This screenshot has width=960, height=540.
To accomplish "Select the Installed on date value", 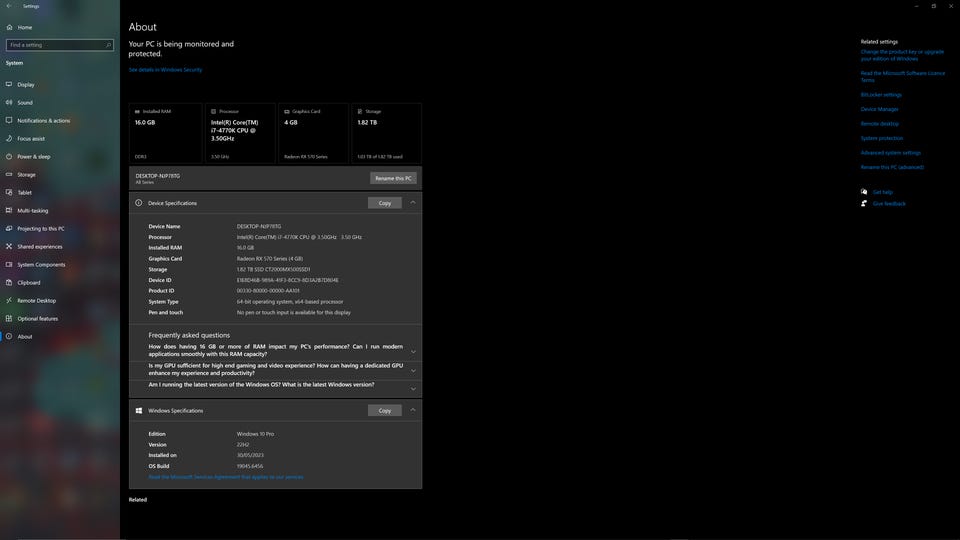I will click(x=250, y=456).
